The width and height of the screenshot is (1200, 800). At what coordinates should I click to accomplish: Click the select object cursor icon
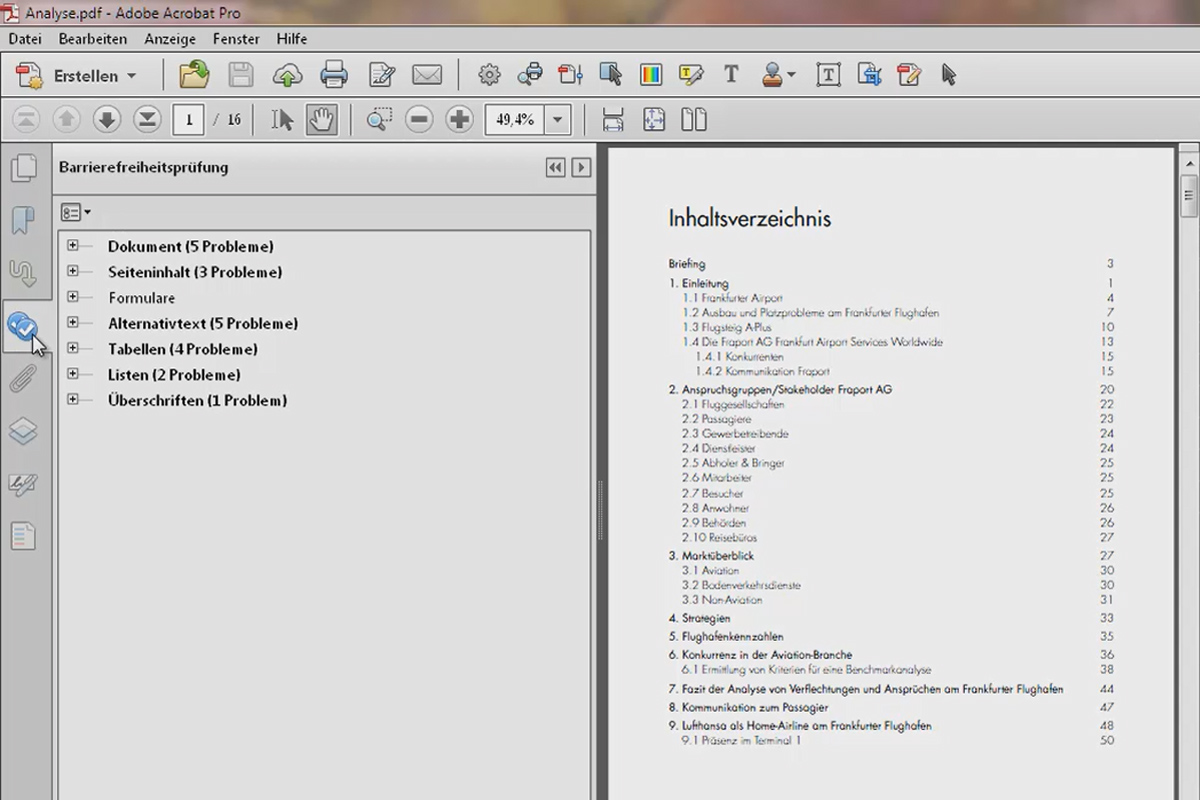click(610, 75)
